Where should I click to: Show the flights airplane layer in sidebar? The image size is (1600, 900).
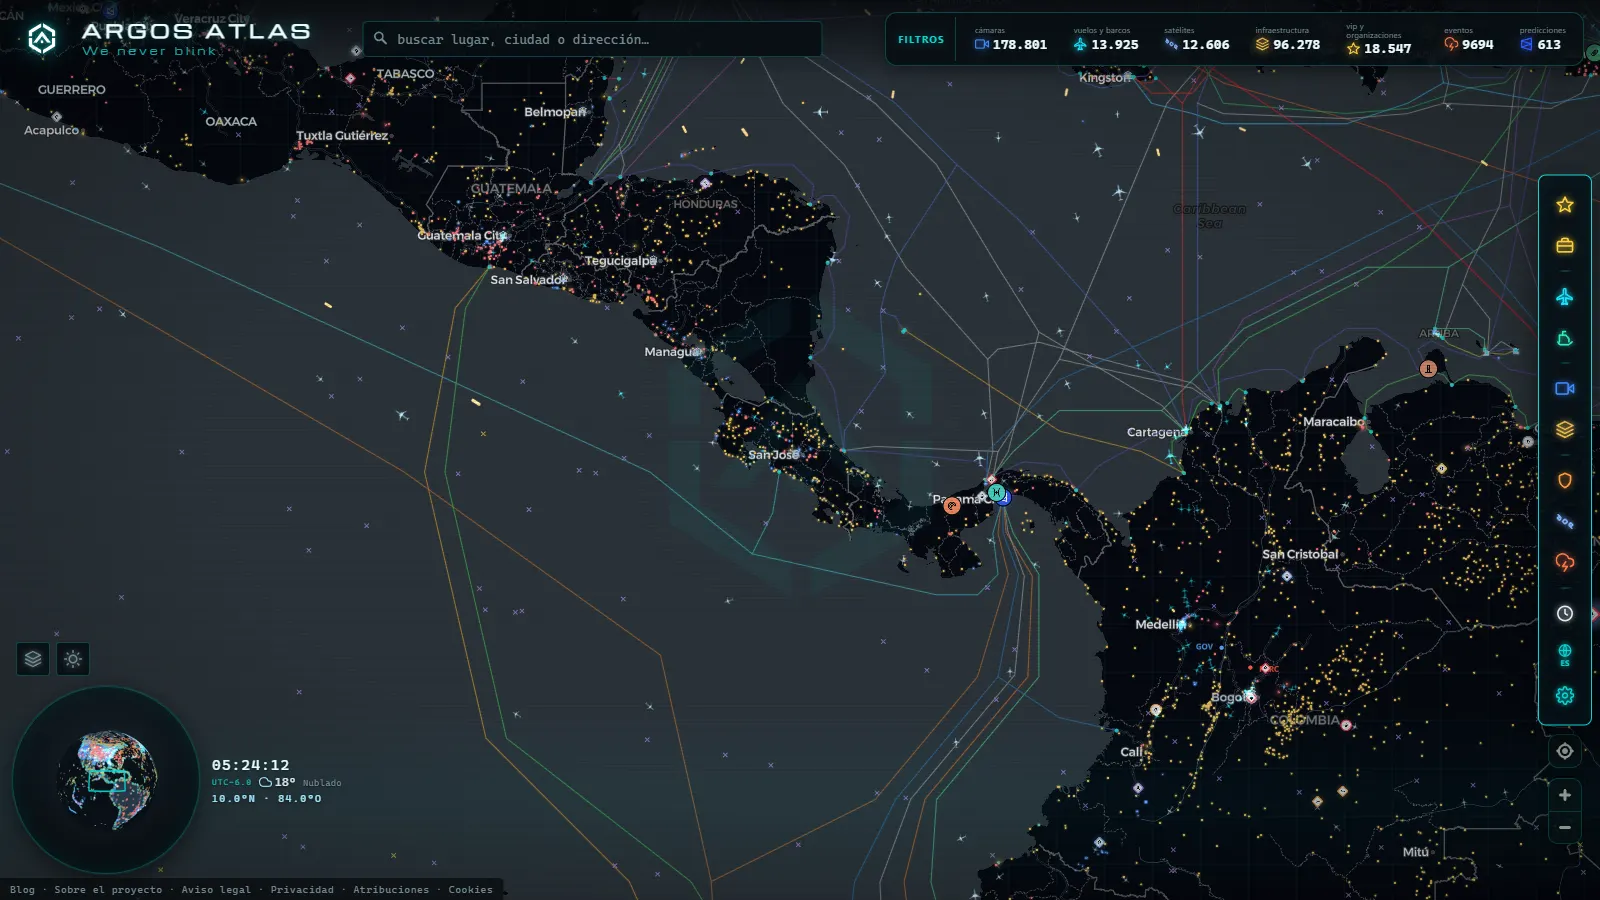click(x=1565, y=297)
